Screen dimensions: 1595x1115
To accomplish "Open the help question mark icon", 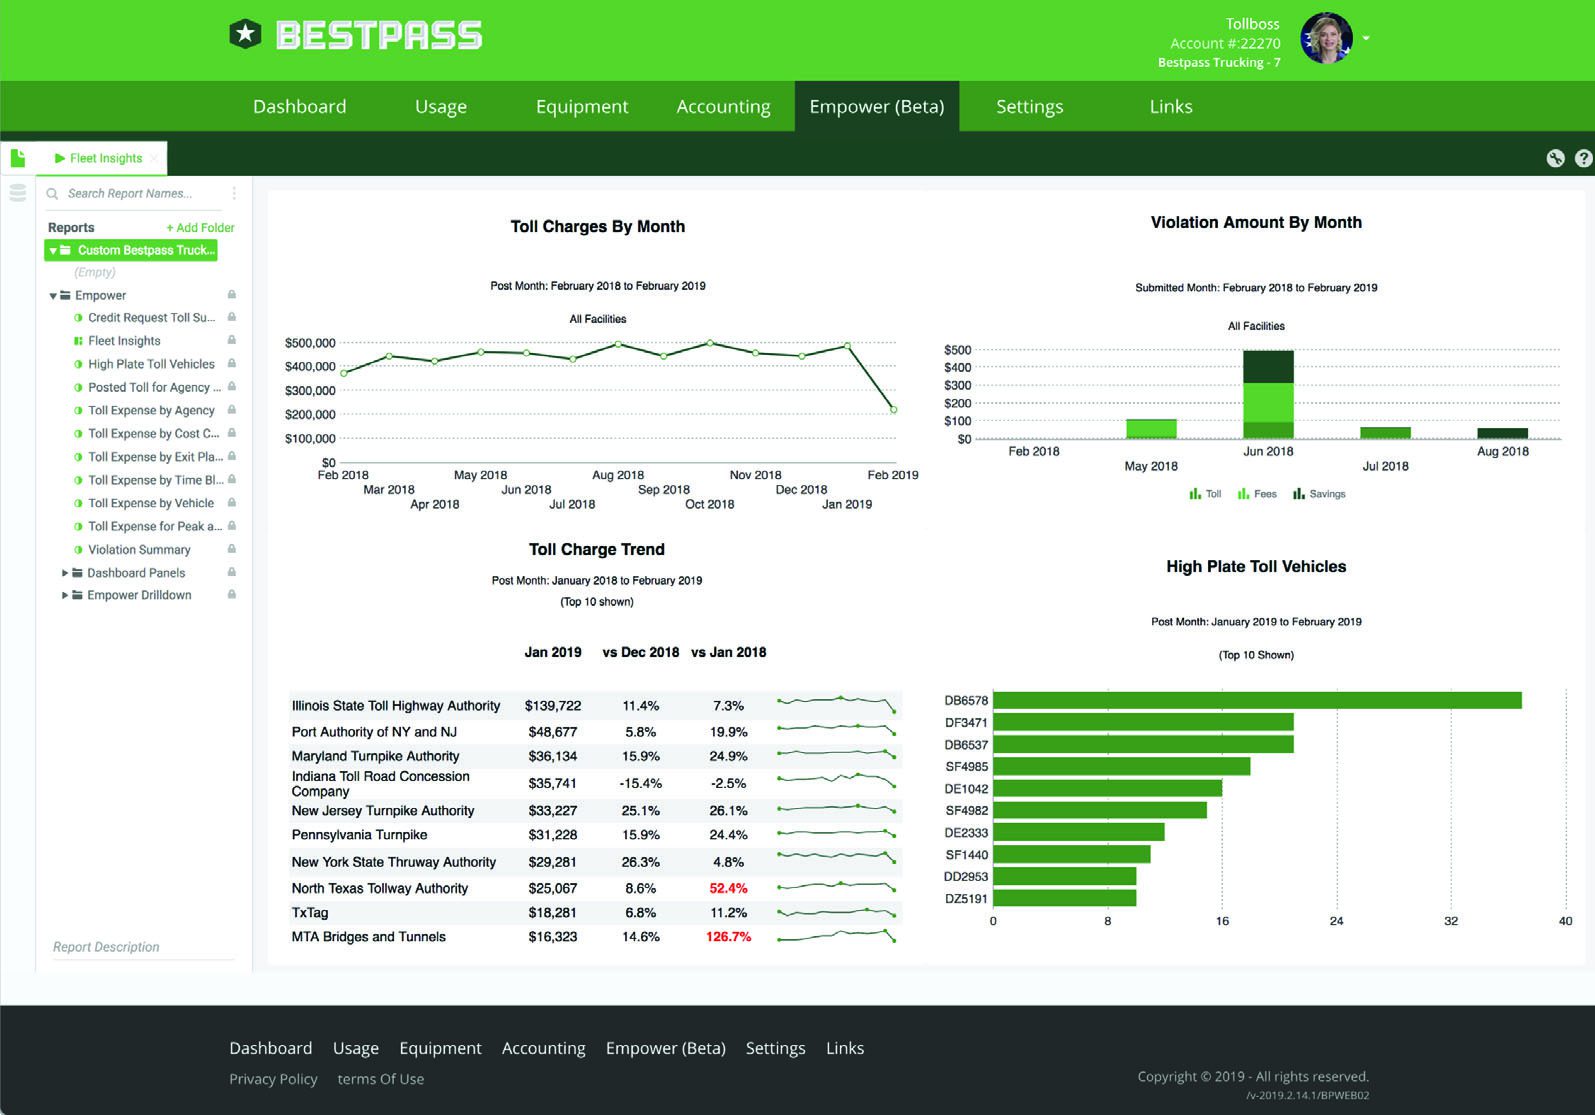I will [1583, 158].
